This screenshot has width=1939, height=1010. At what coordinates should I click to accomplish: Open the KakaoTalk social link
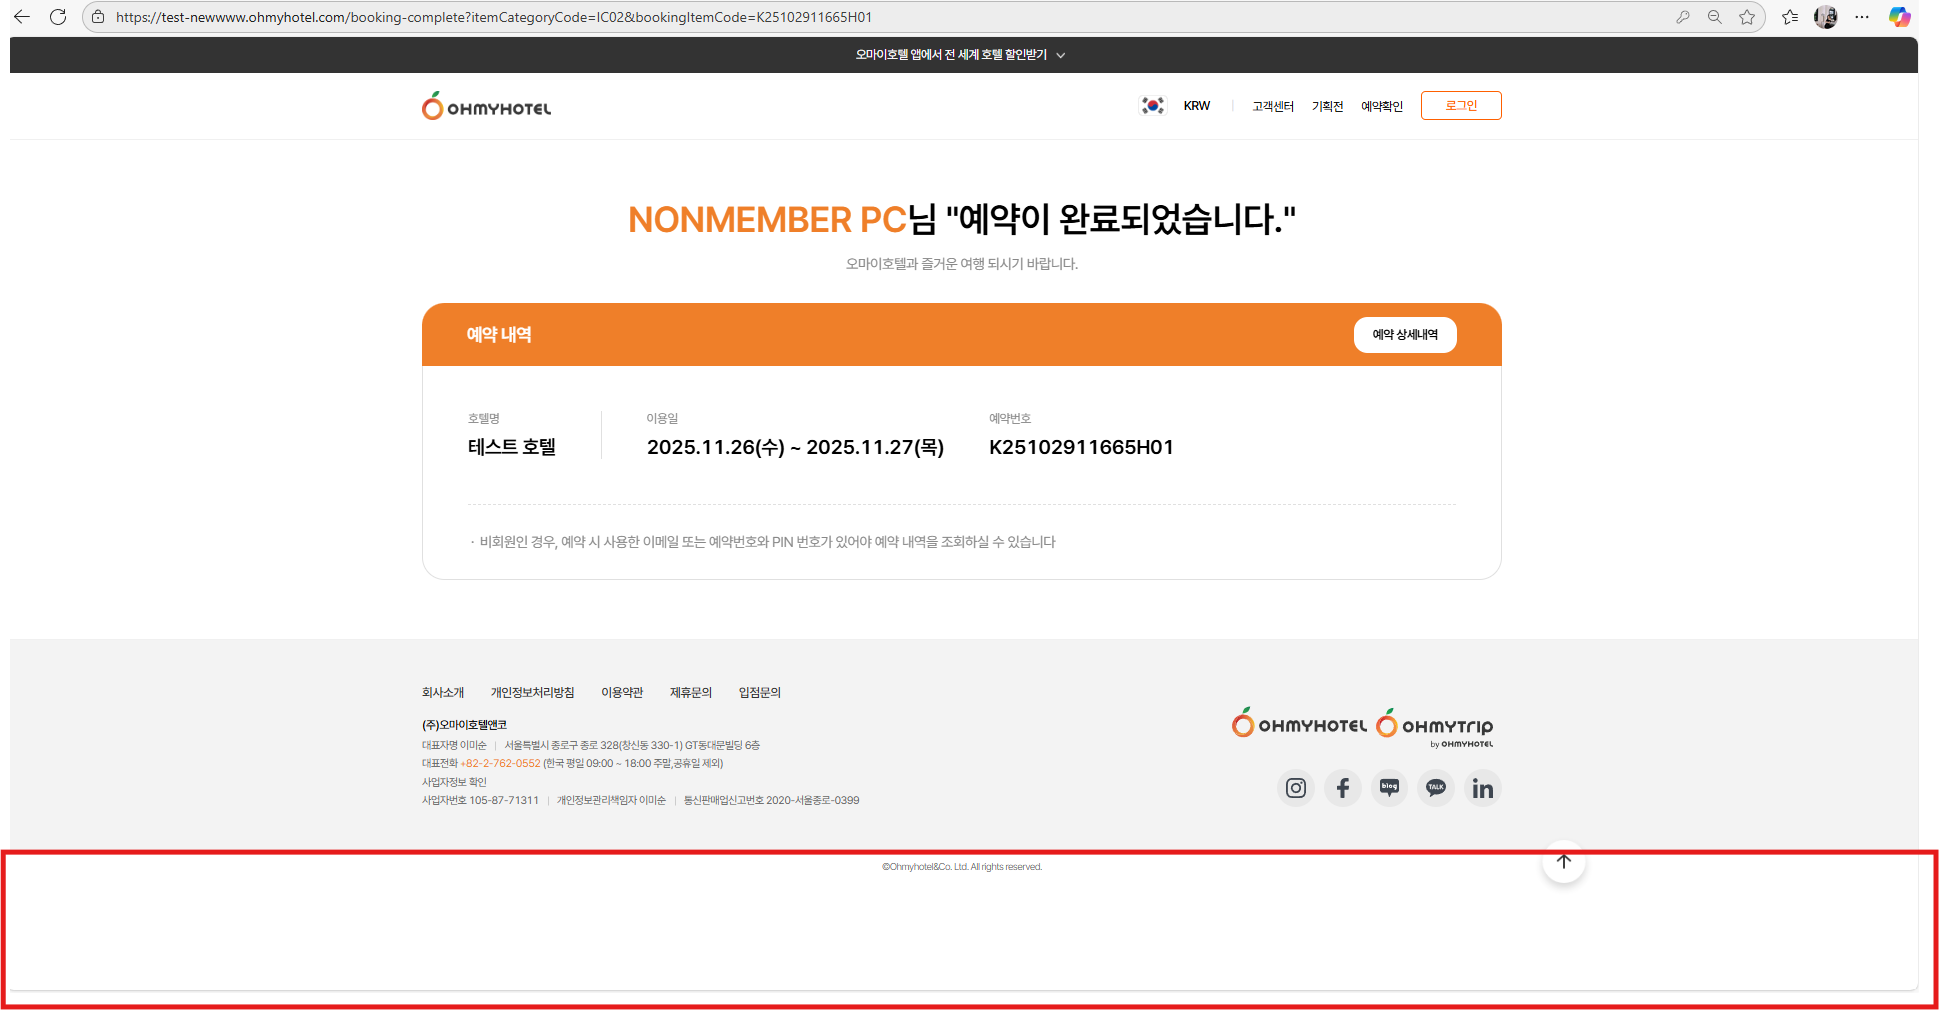[1436, 788]
